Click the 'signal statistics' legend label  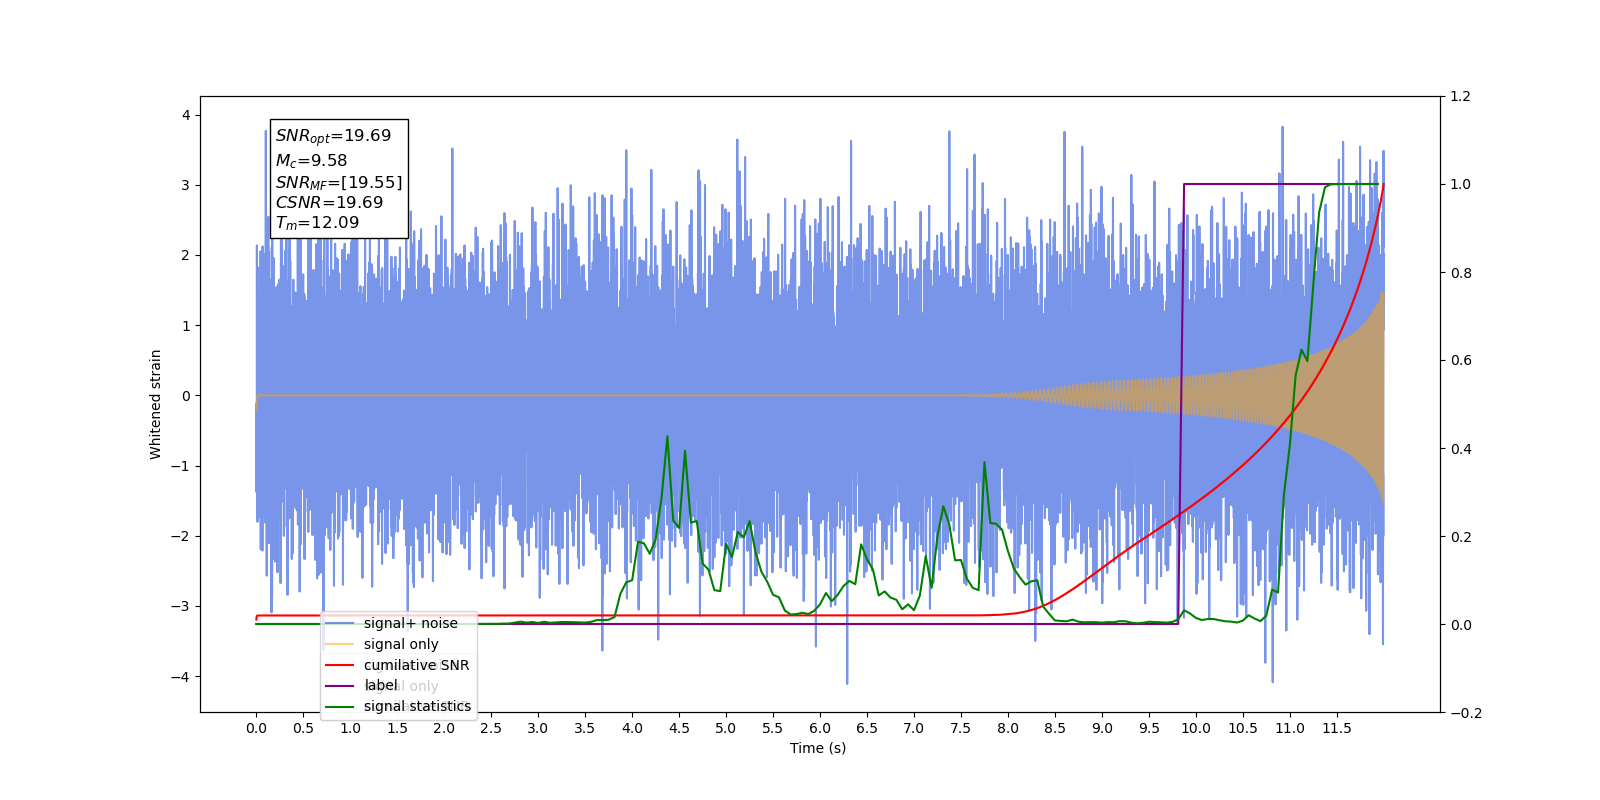(x=417, y=706)
